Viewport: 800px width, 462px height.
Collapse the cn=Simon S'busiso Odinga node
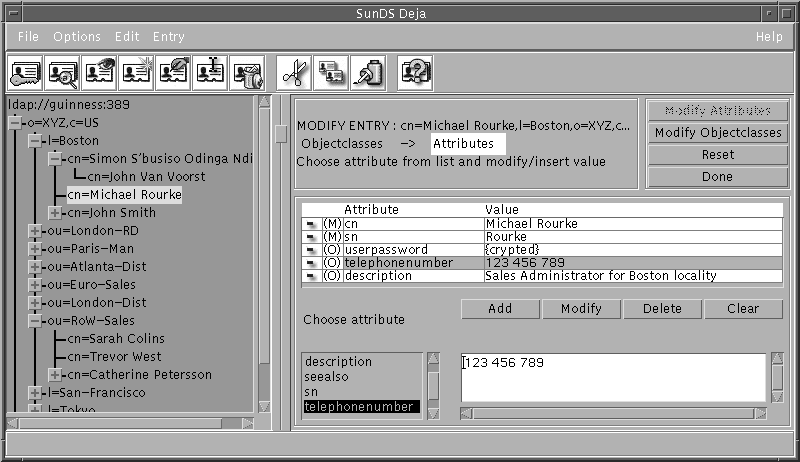(55, 159)
